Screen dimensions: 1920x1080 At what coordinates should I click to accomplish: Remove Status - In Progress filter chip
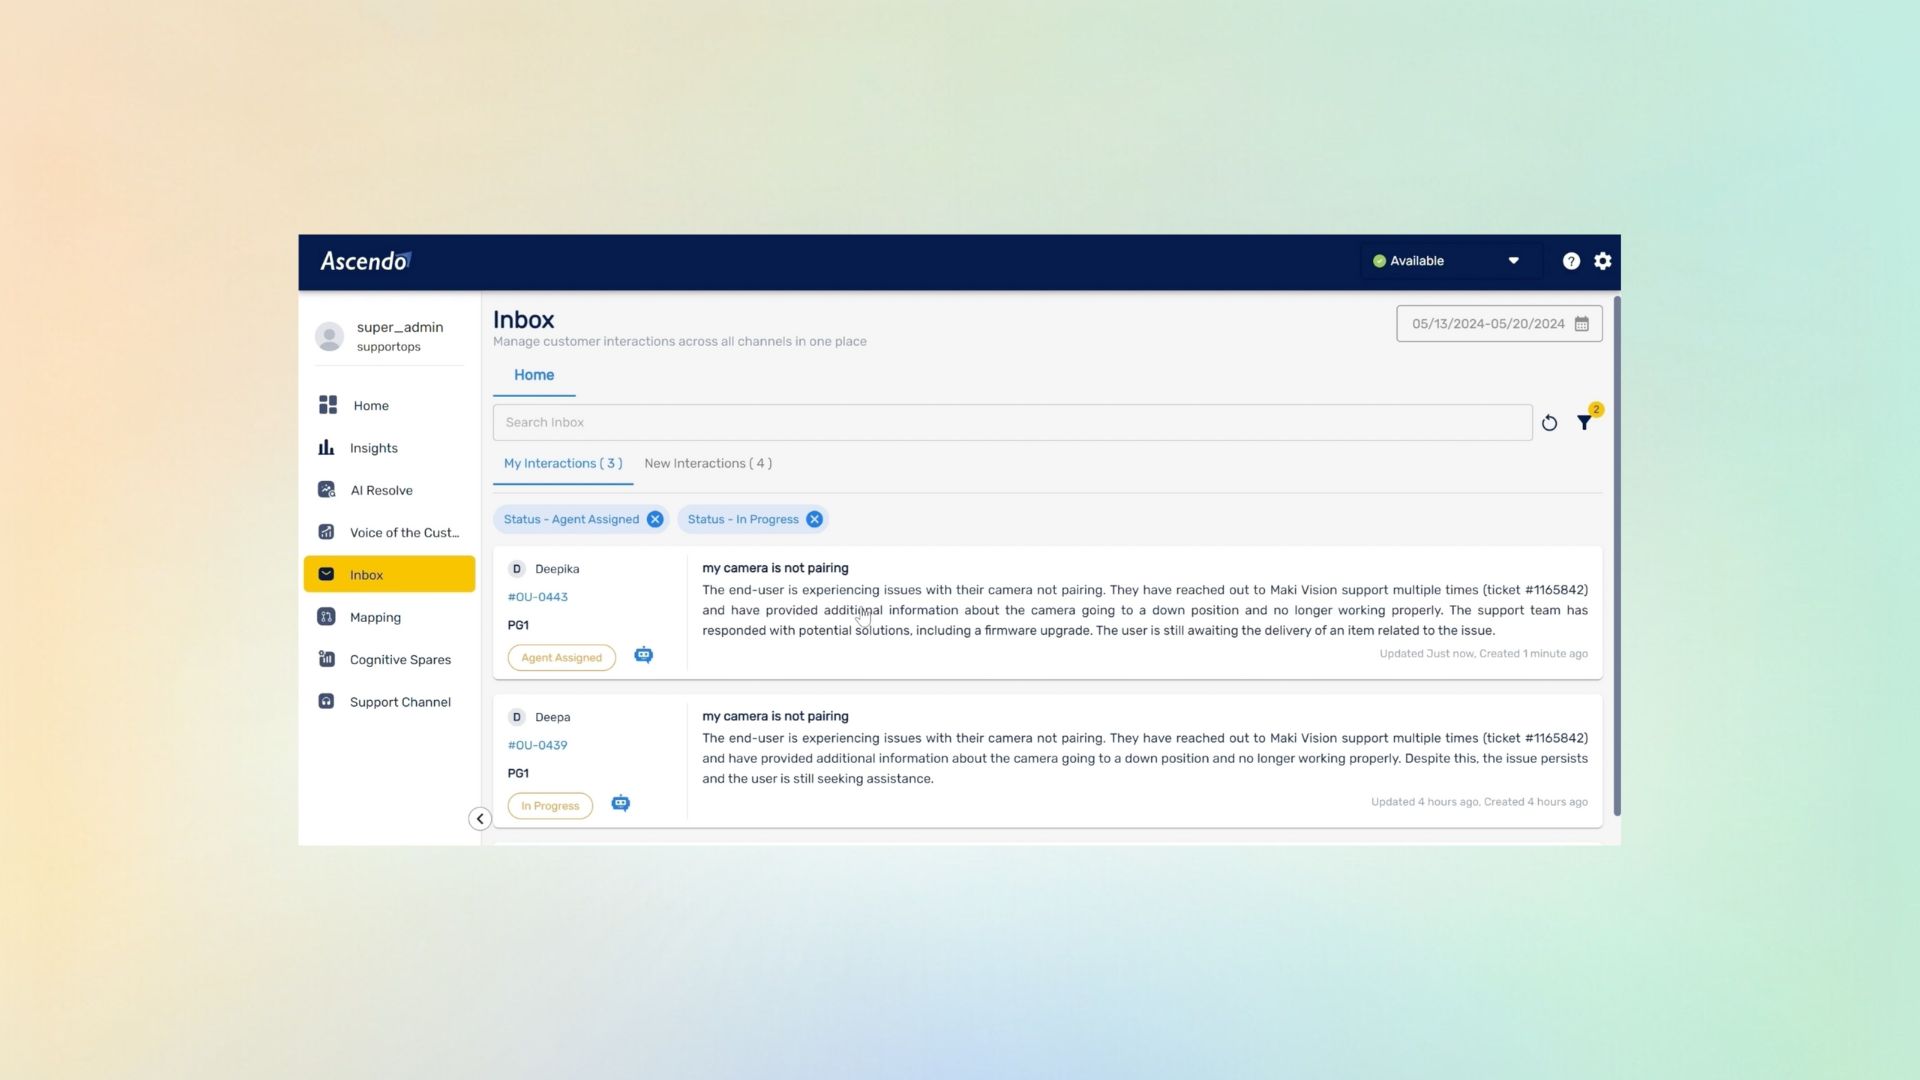[814, 519]
